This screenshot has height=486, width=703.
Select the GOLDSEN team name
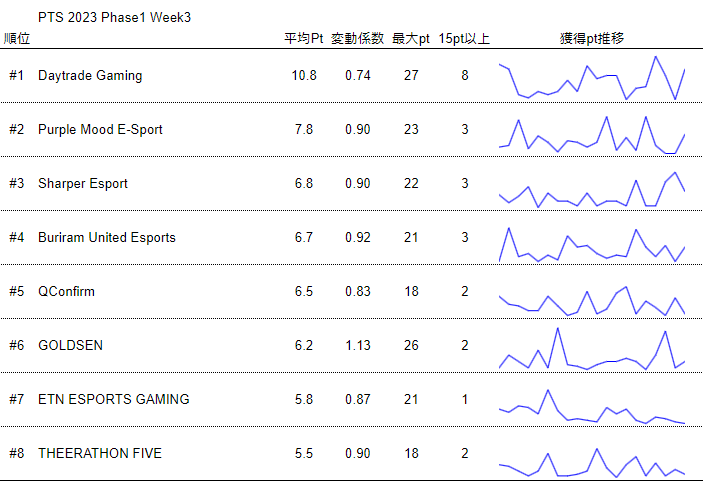pyautogui.click(x=70, y=346)
